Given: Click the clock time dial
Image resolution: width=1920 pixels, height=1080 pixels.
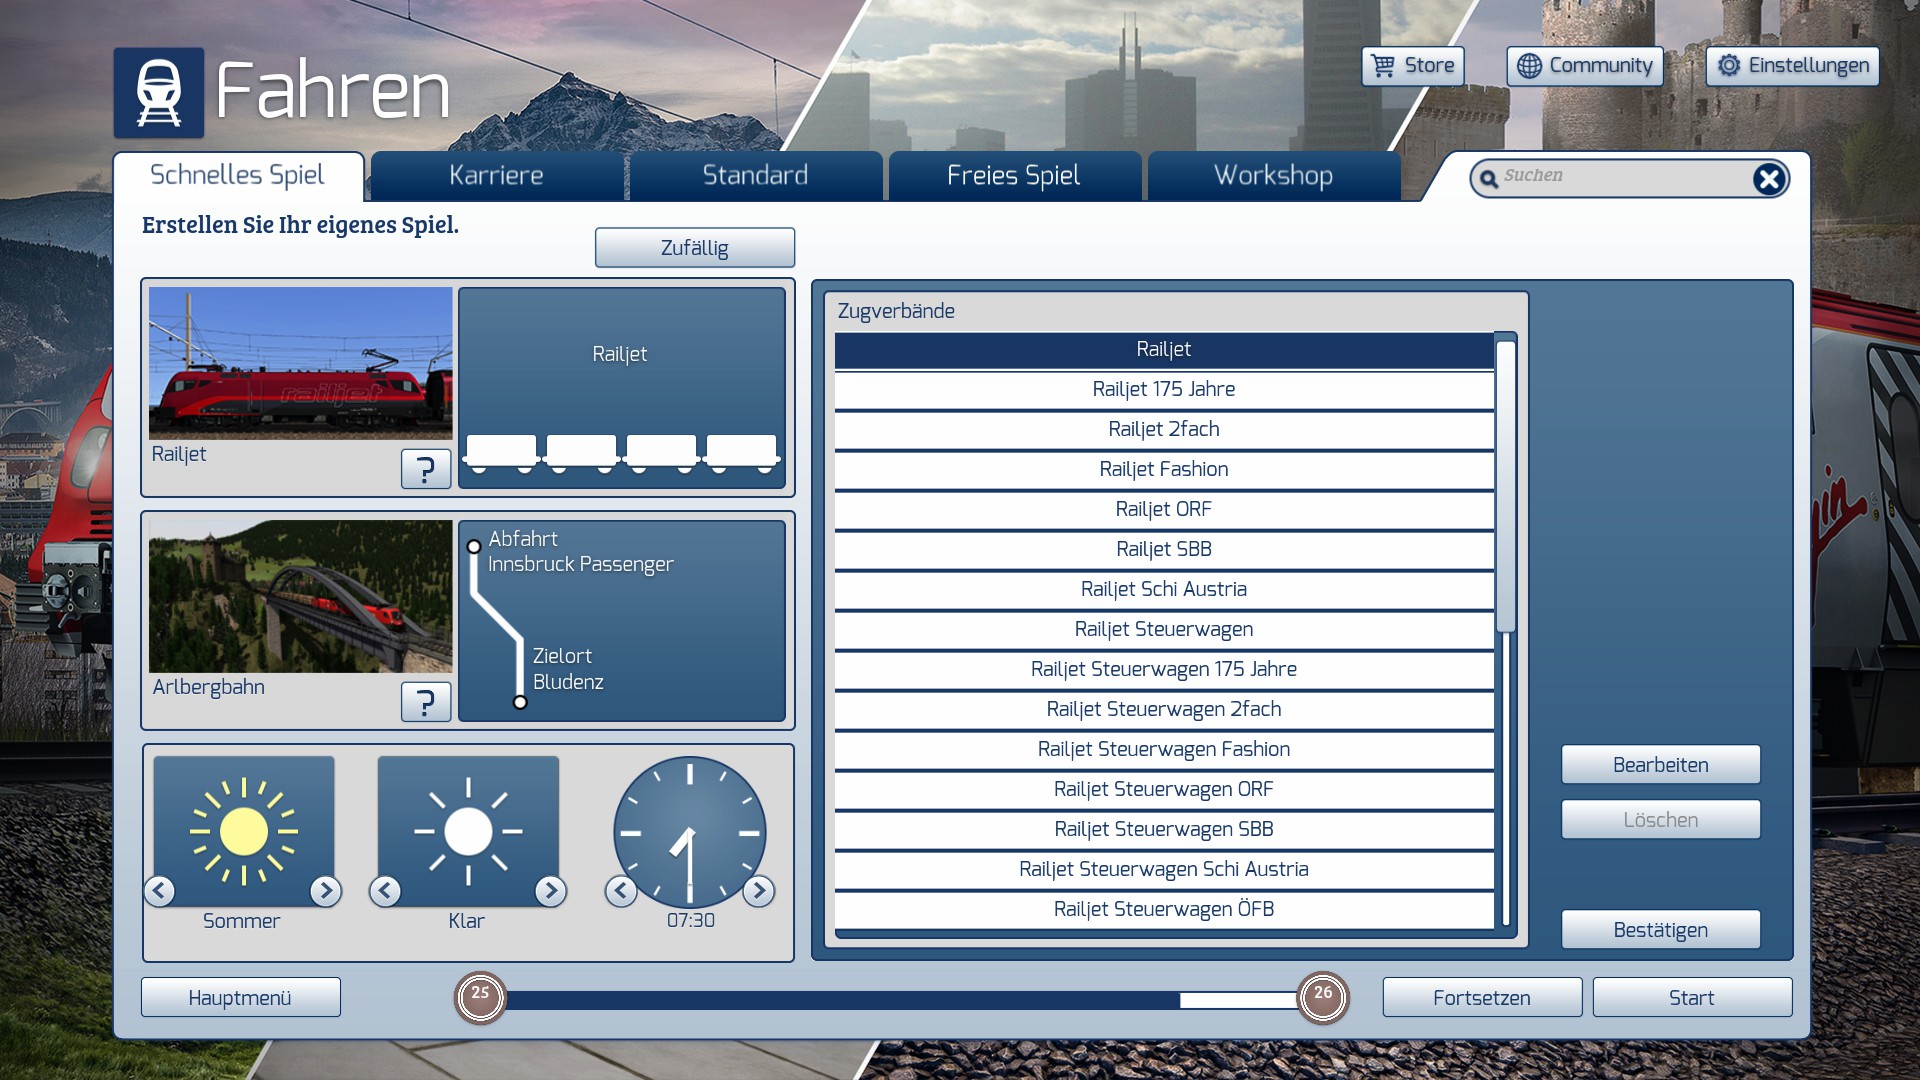Looking at the screenshot, I should [x=689, y=831].
